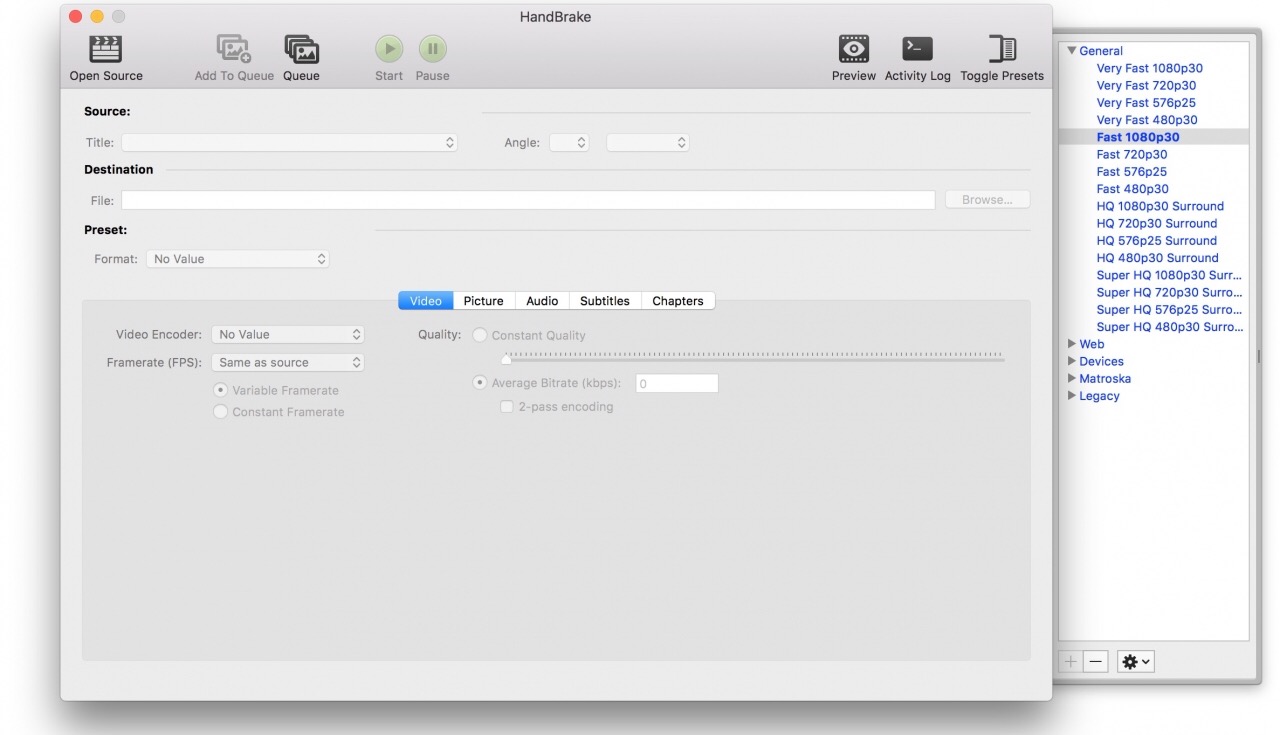Switch to the Picture tab

click(484, 301)
